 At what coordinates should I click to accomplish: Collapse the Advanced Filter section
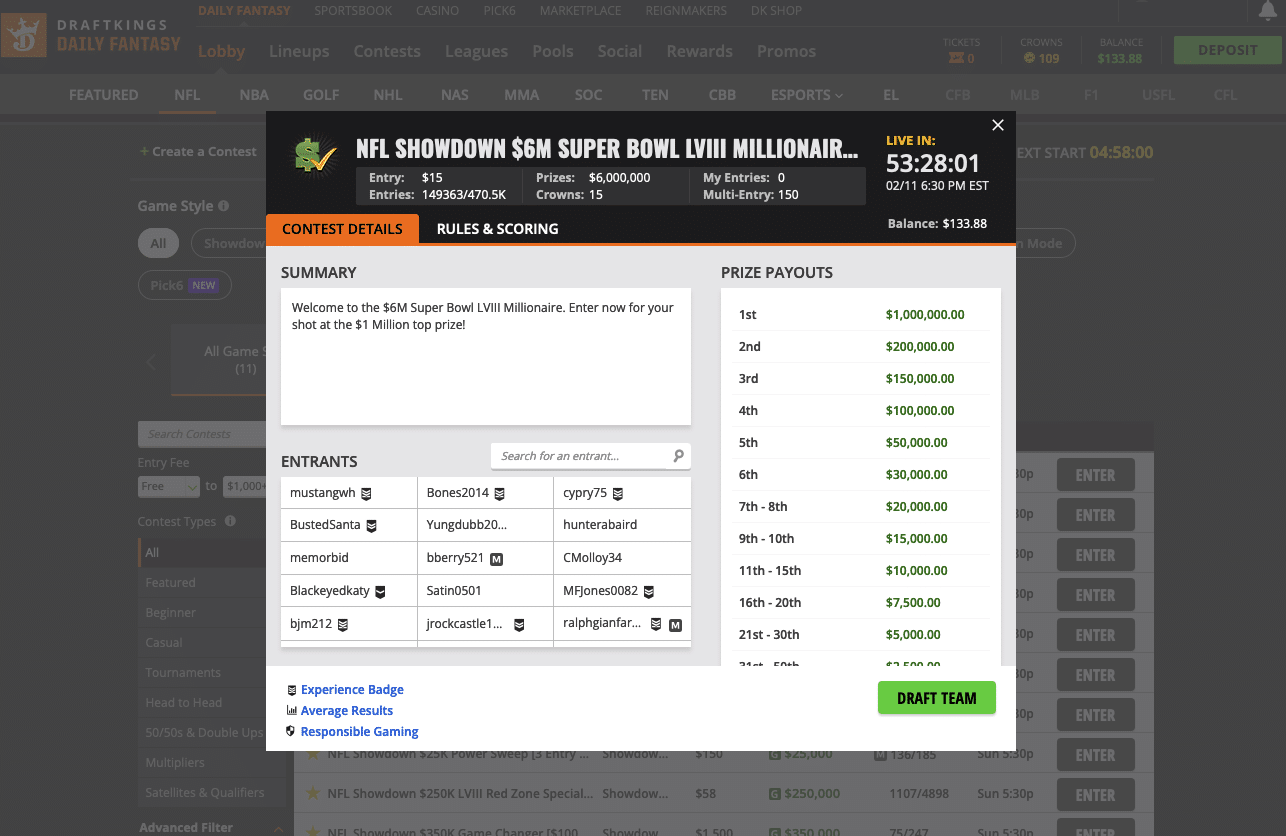point(276,827)
